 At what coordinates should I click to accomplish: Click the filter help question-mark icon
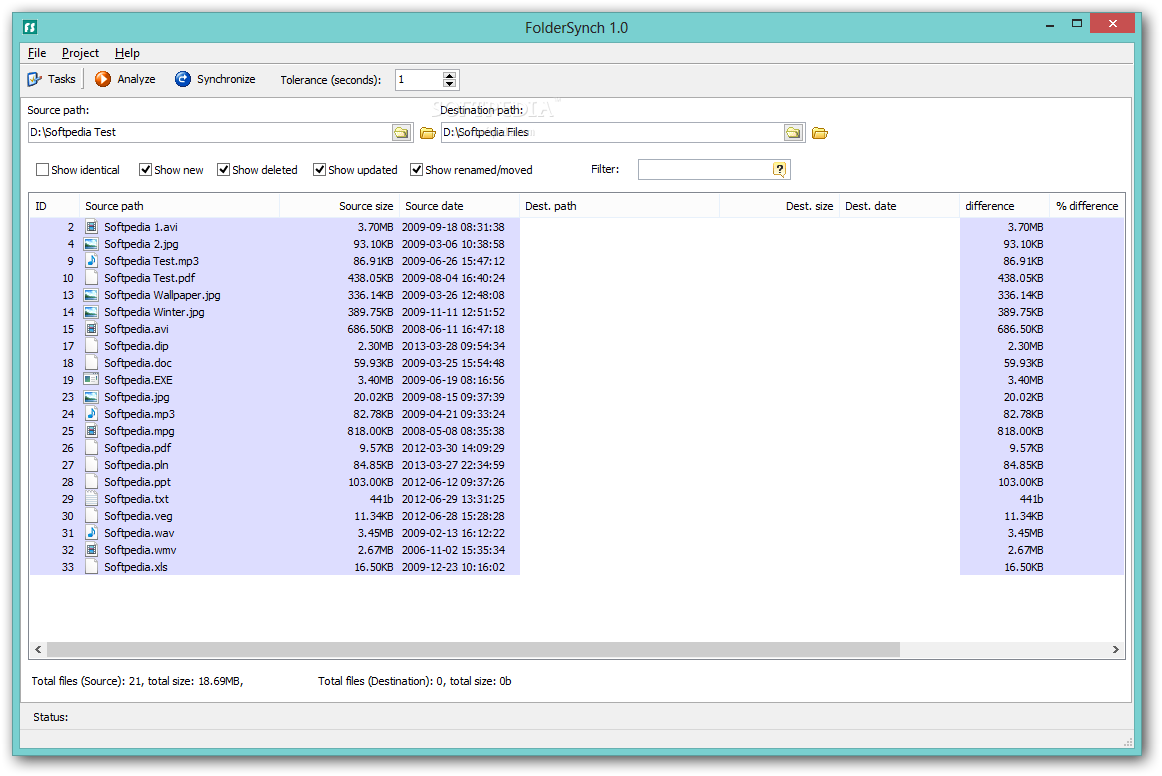[x=780, y=169]
